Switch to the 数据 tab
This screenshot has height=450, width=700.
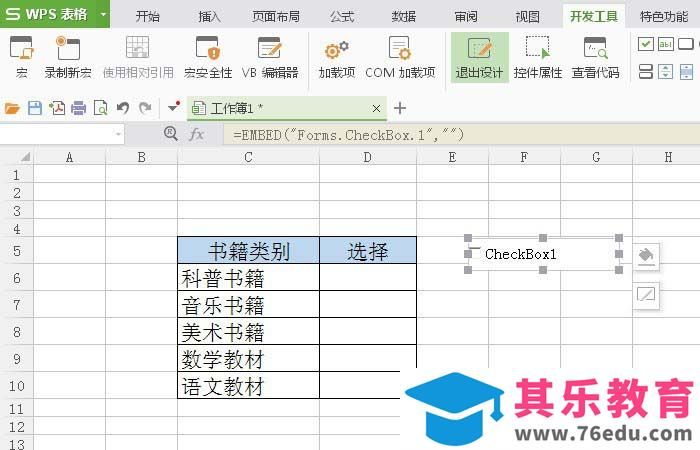[x=404, y=17]
